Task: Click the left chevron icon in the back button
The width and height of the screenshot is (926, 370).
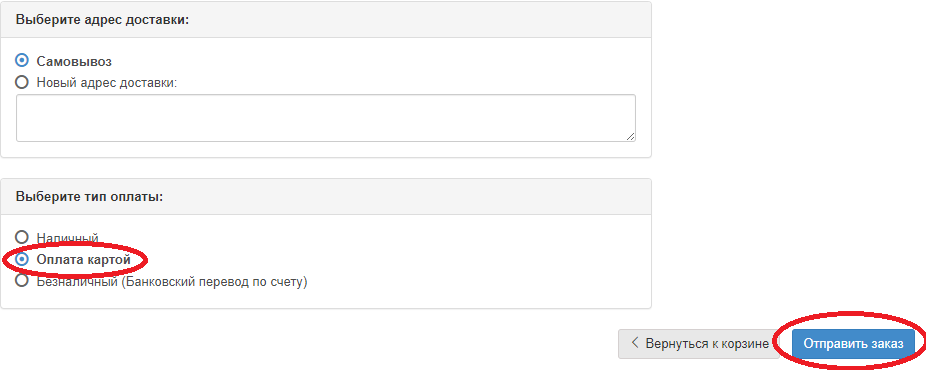Action: coord(635,343)
